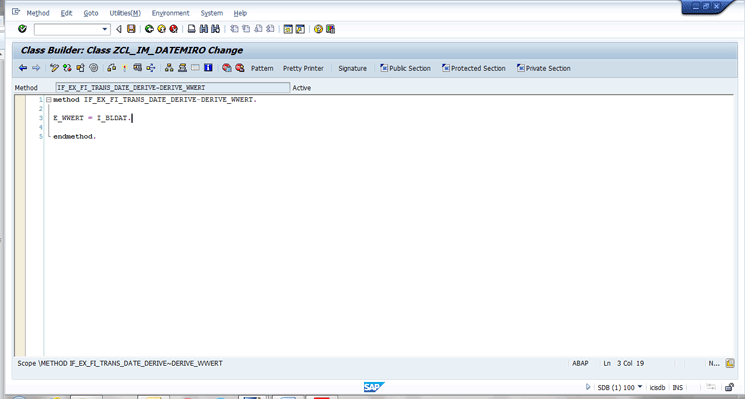Click the Active status text
Viewport: 745px width, 399px height.
tap(302, 88)
